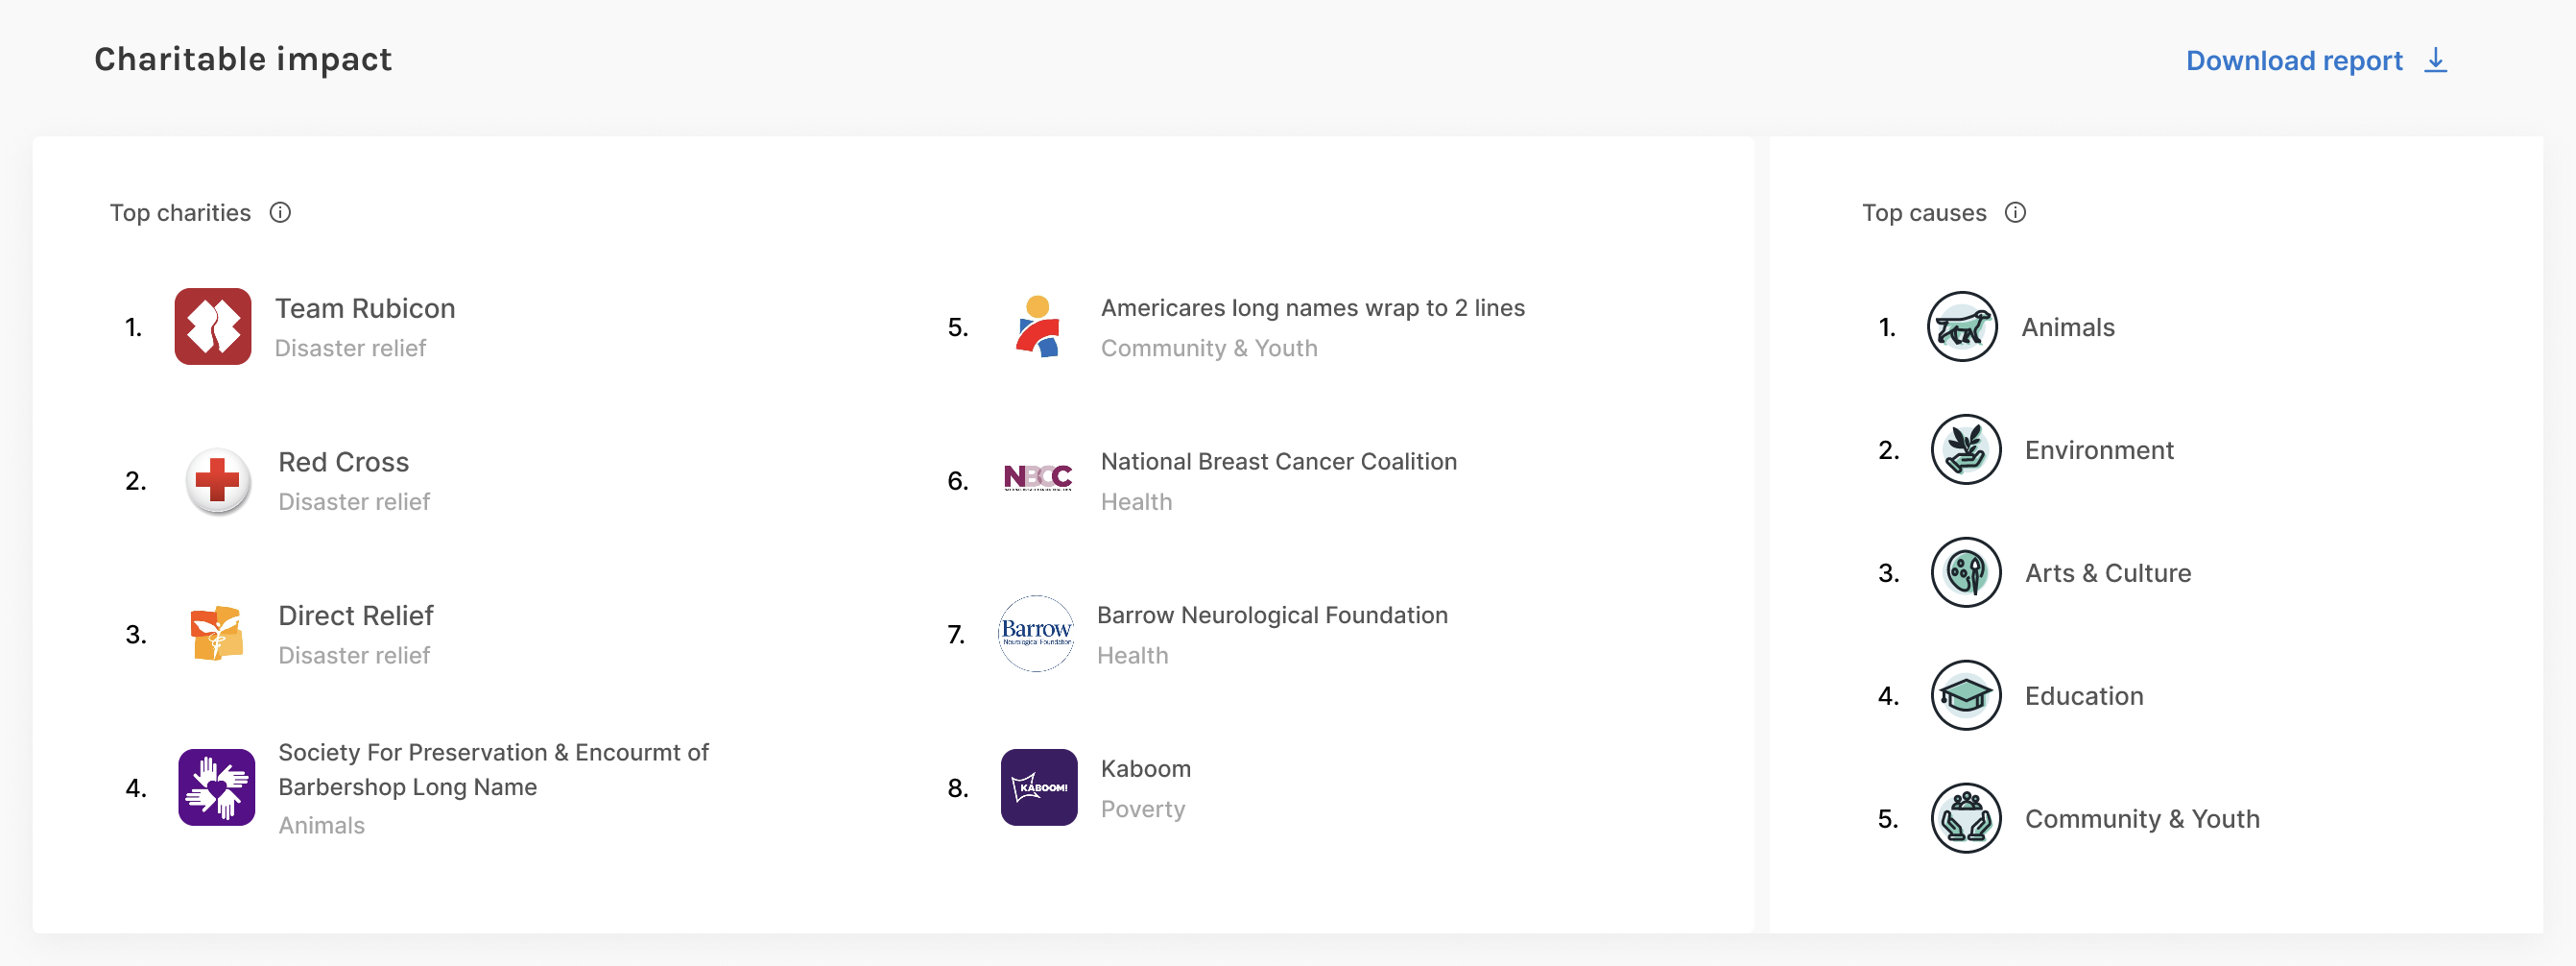The image size is (2576, 966).
Task: Click the Animals cause icon
Action: (x=1964, y=326)
